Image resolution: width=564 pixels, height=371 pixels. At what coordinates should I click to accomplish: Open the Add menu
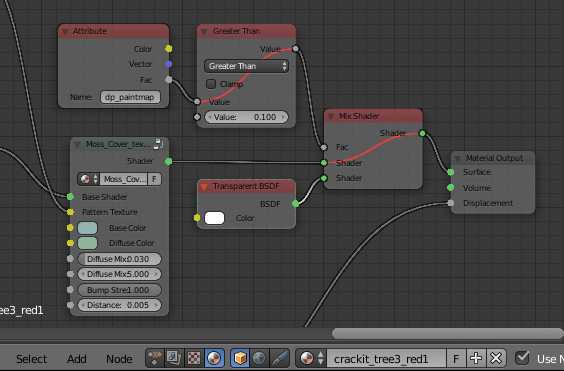77,359
